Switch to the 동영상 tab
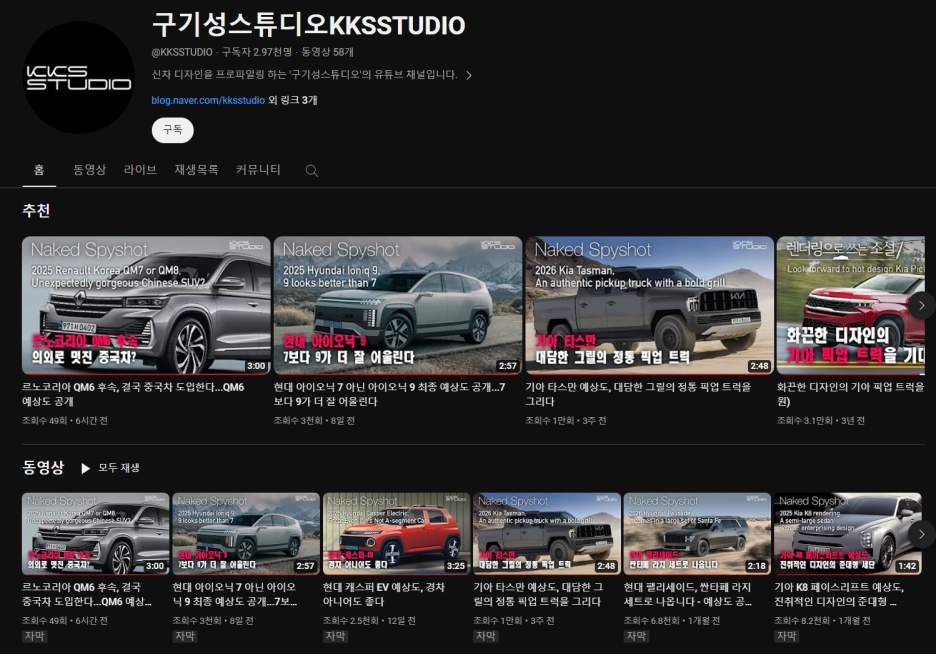Image resolution: width=936 pixels, height=654 pixels. (90, 170)
